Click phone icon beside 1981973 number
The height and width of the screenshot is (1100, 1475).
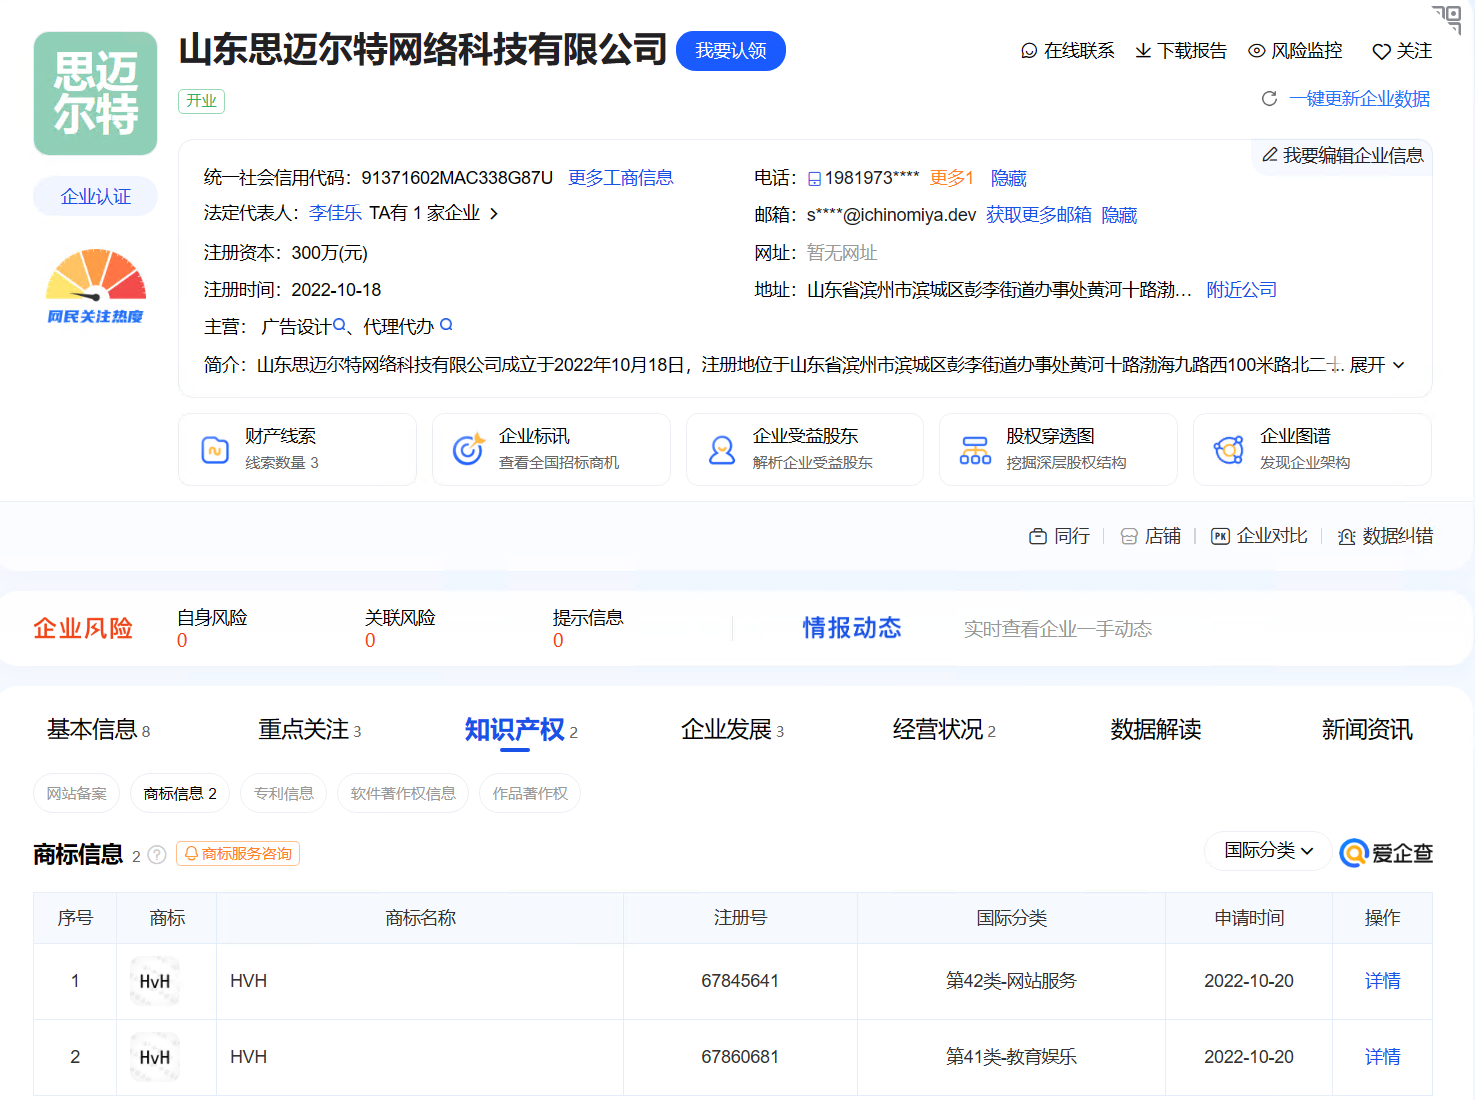pyautogui.click(x=814, y=179)
